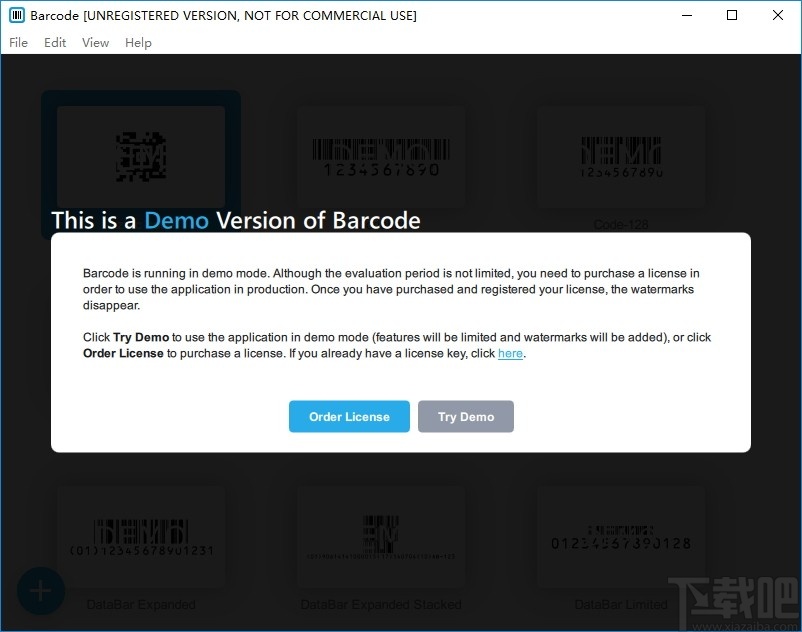
Task: Select the DataBar Expanded Stacked barcode type
Action: pyautogui.click(x=381, y=537)
